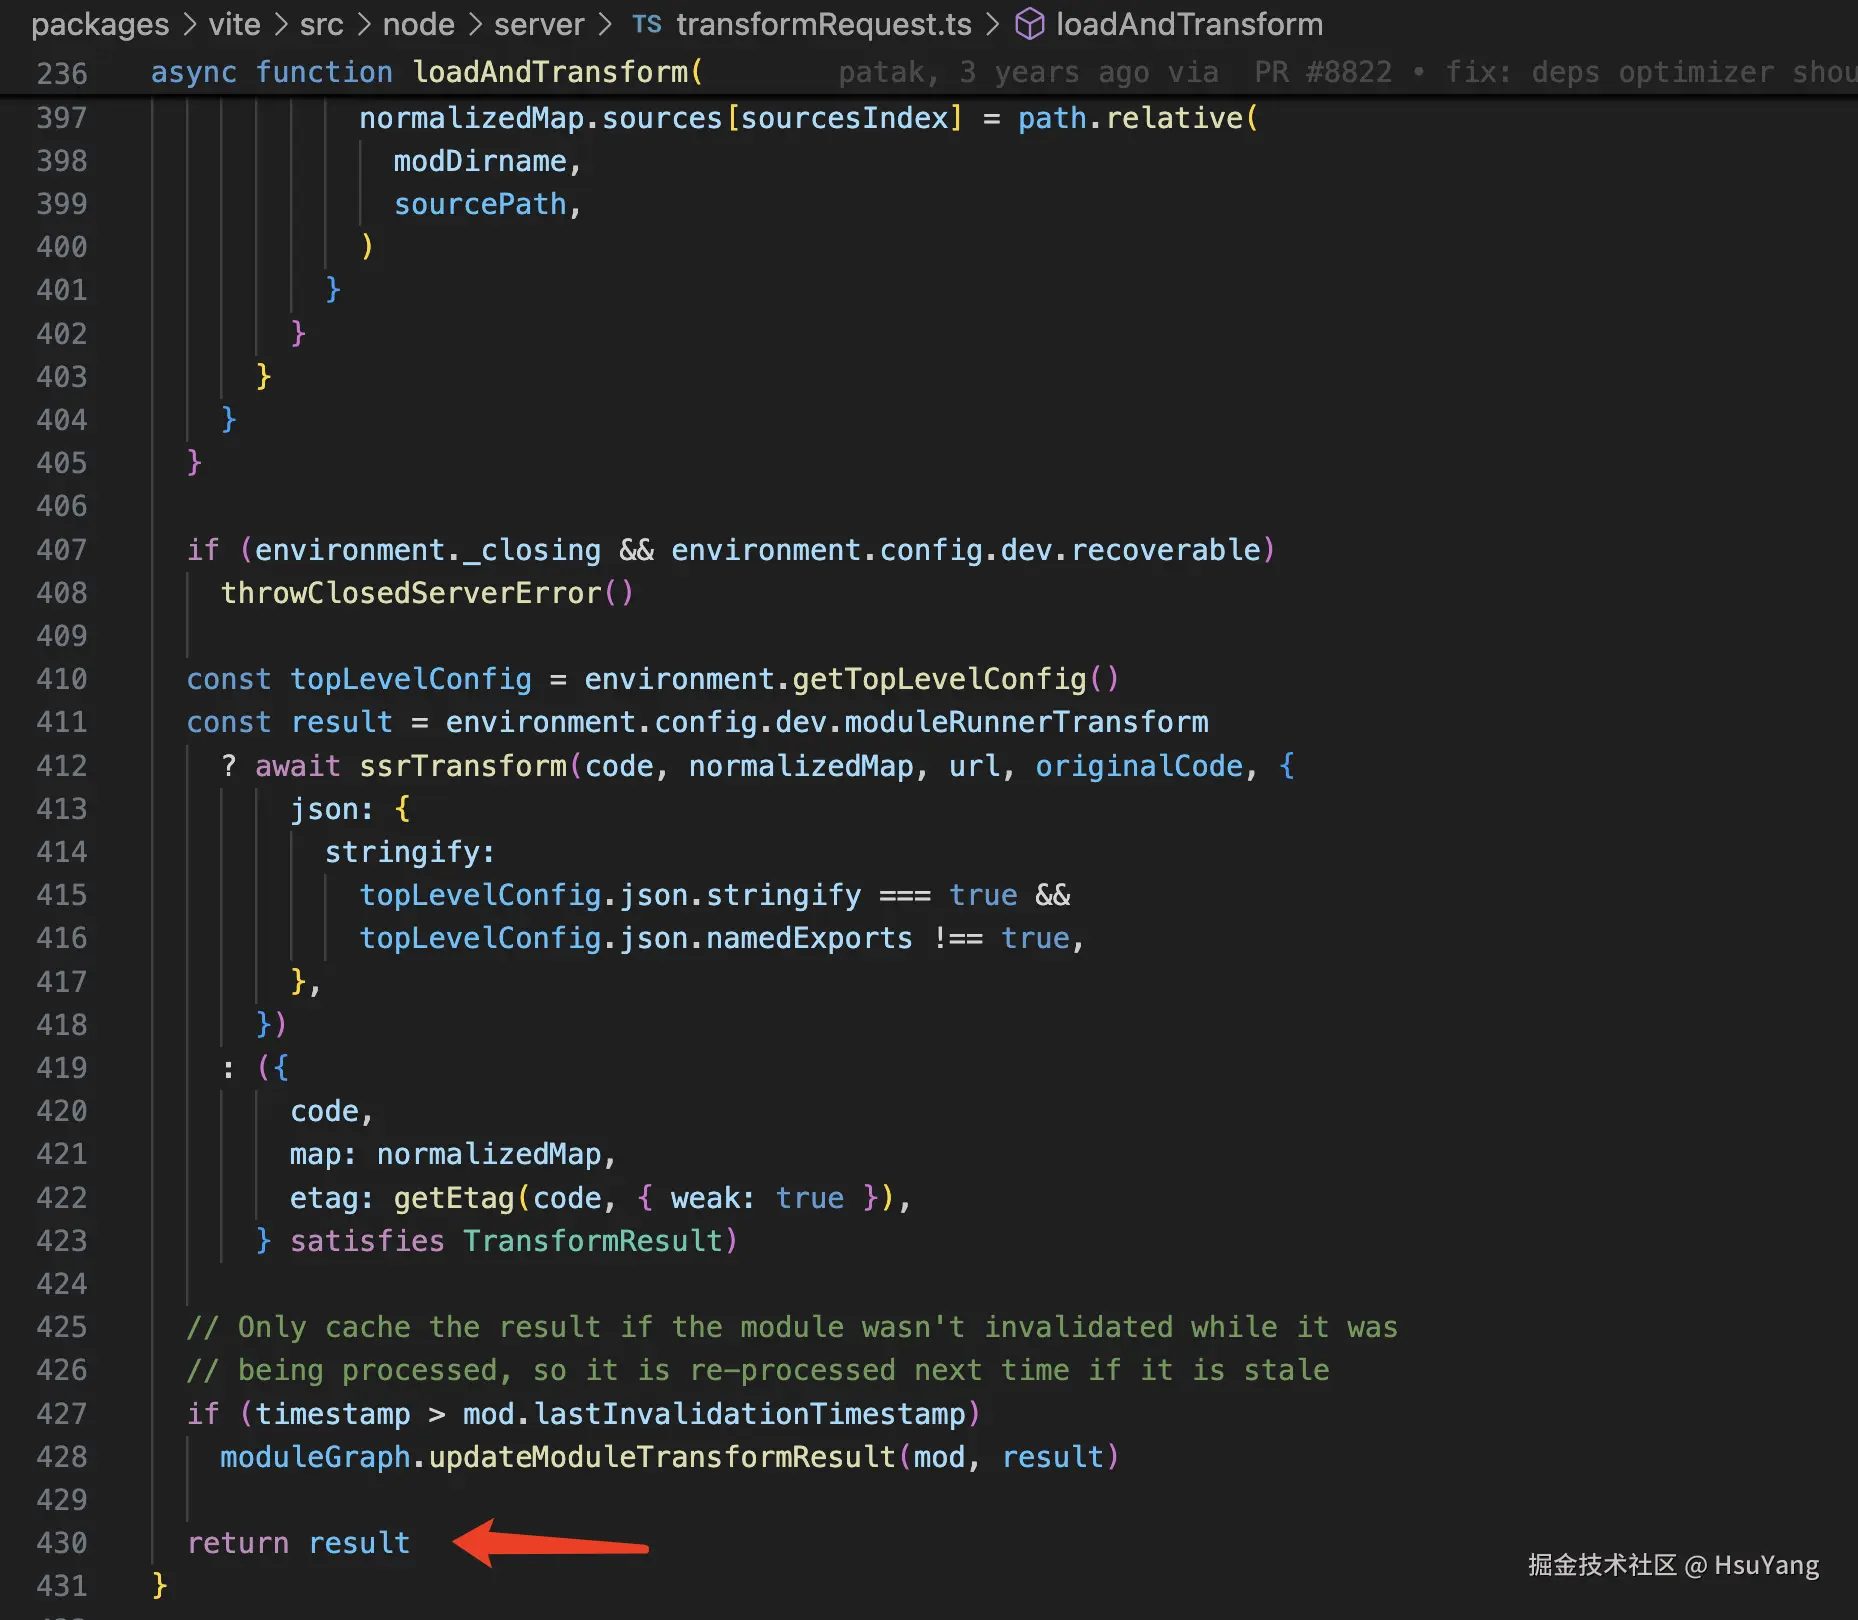The image size is (1858, 1620).
Task: Click the recoverable property
Action: (x=1166, y=550)
